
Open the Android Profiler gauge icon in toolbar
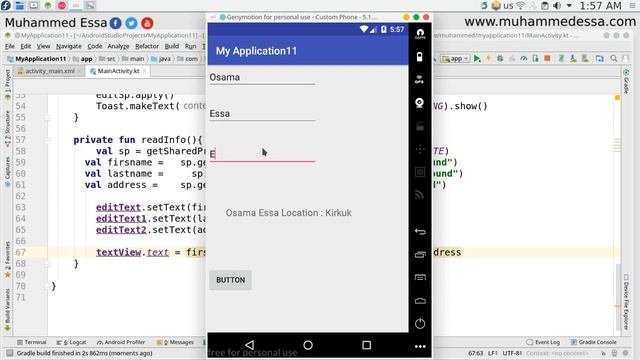click(524, 59)
